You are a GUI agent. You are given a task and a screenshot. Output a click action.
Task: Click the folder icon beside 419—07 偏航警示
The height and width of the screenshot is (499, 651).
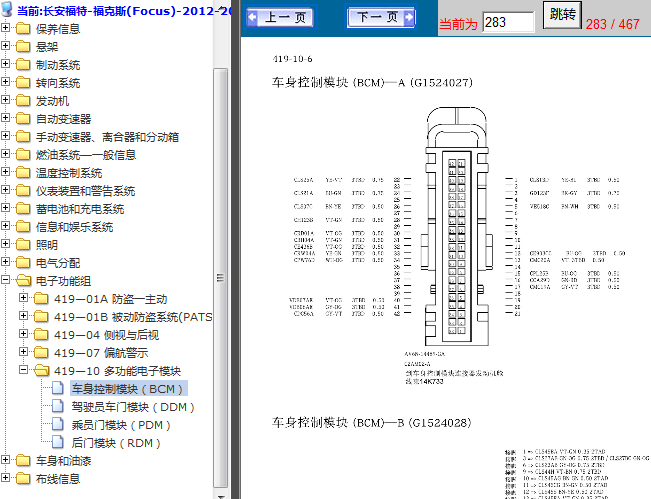(41, 352)
